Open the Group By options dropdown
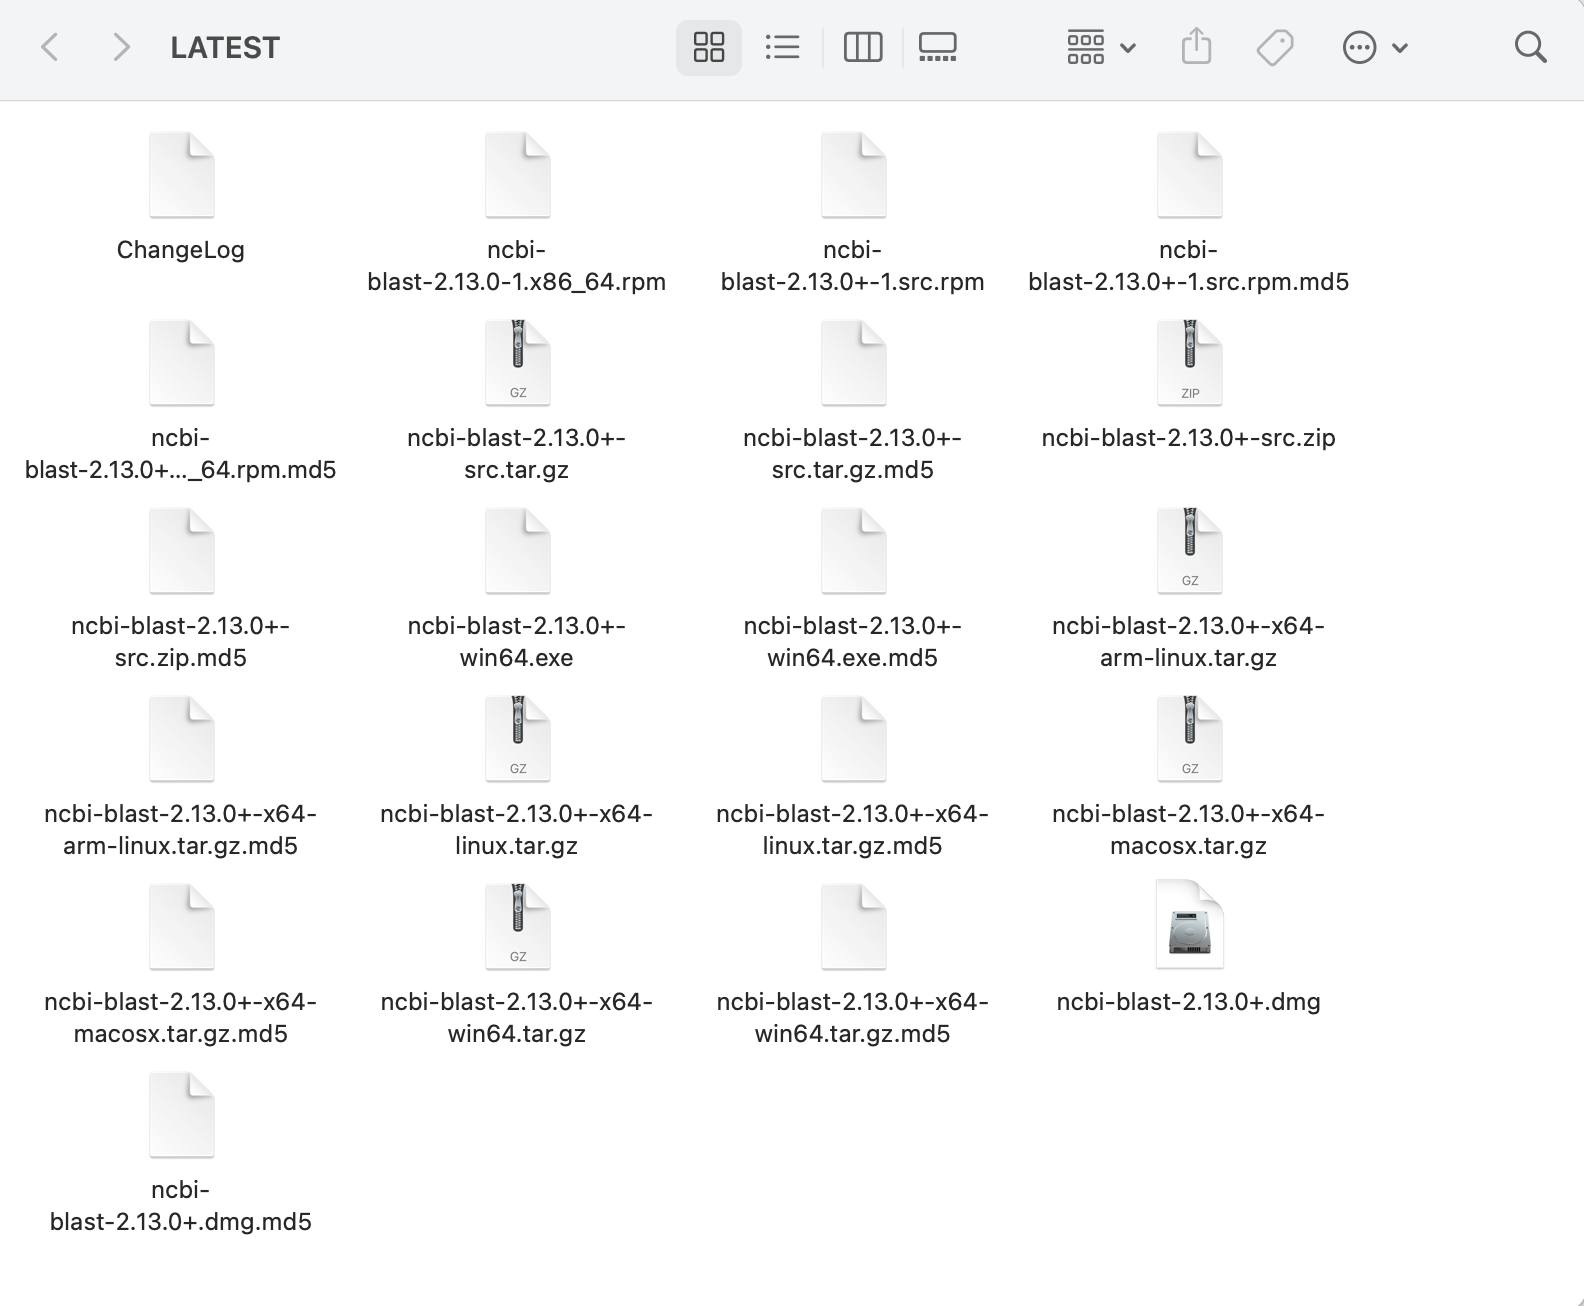Image resolution: width=1584 pixels, height=1306 pixels. coord(1101,47)
